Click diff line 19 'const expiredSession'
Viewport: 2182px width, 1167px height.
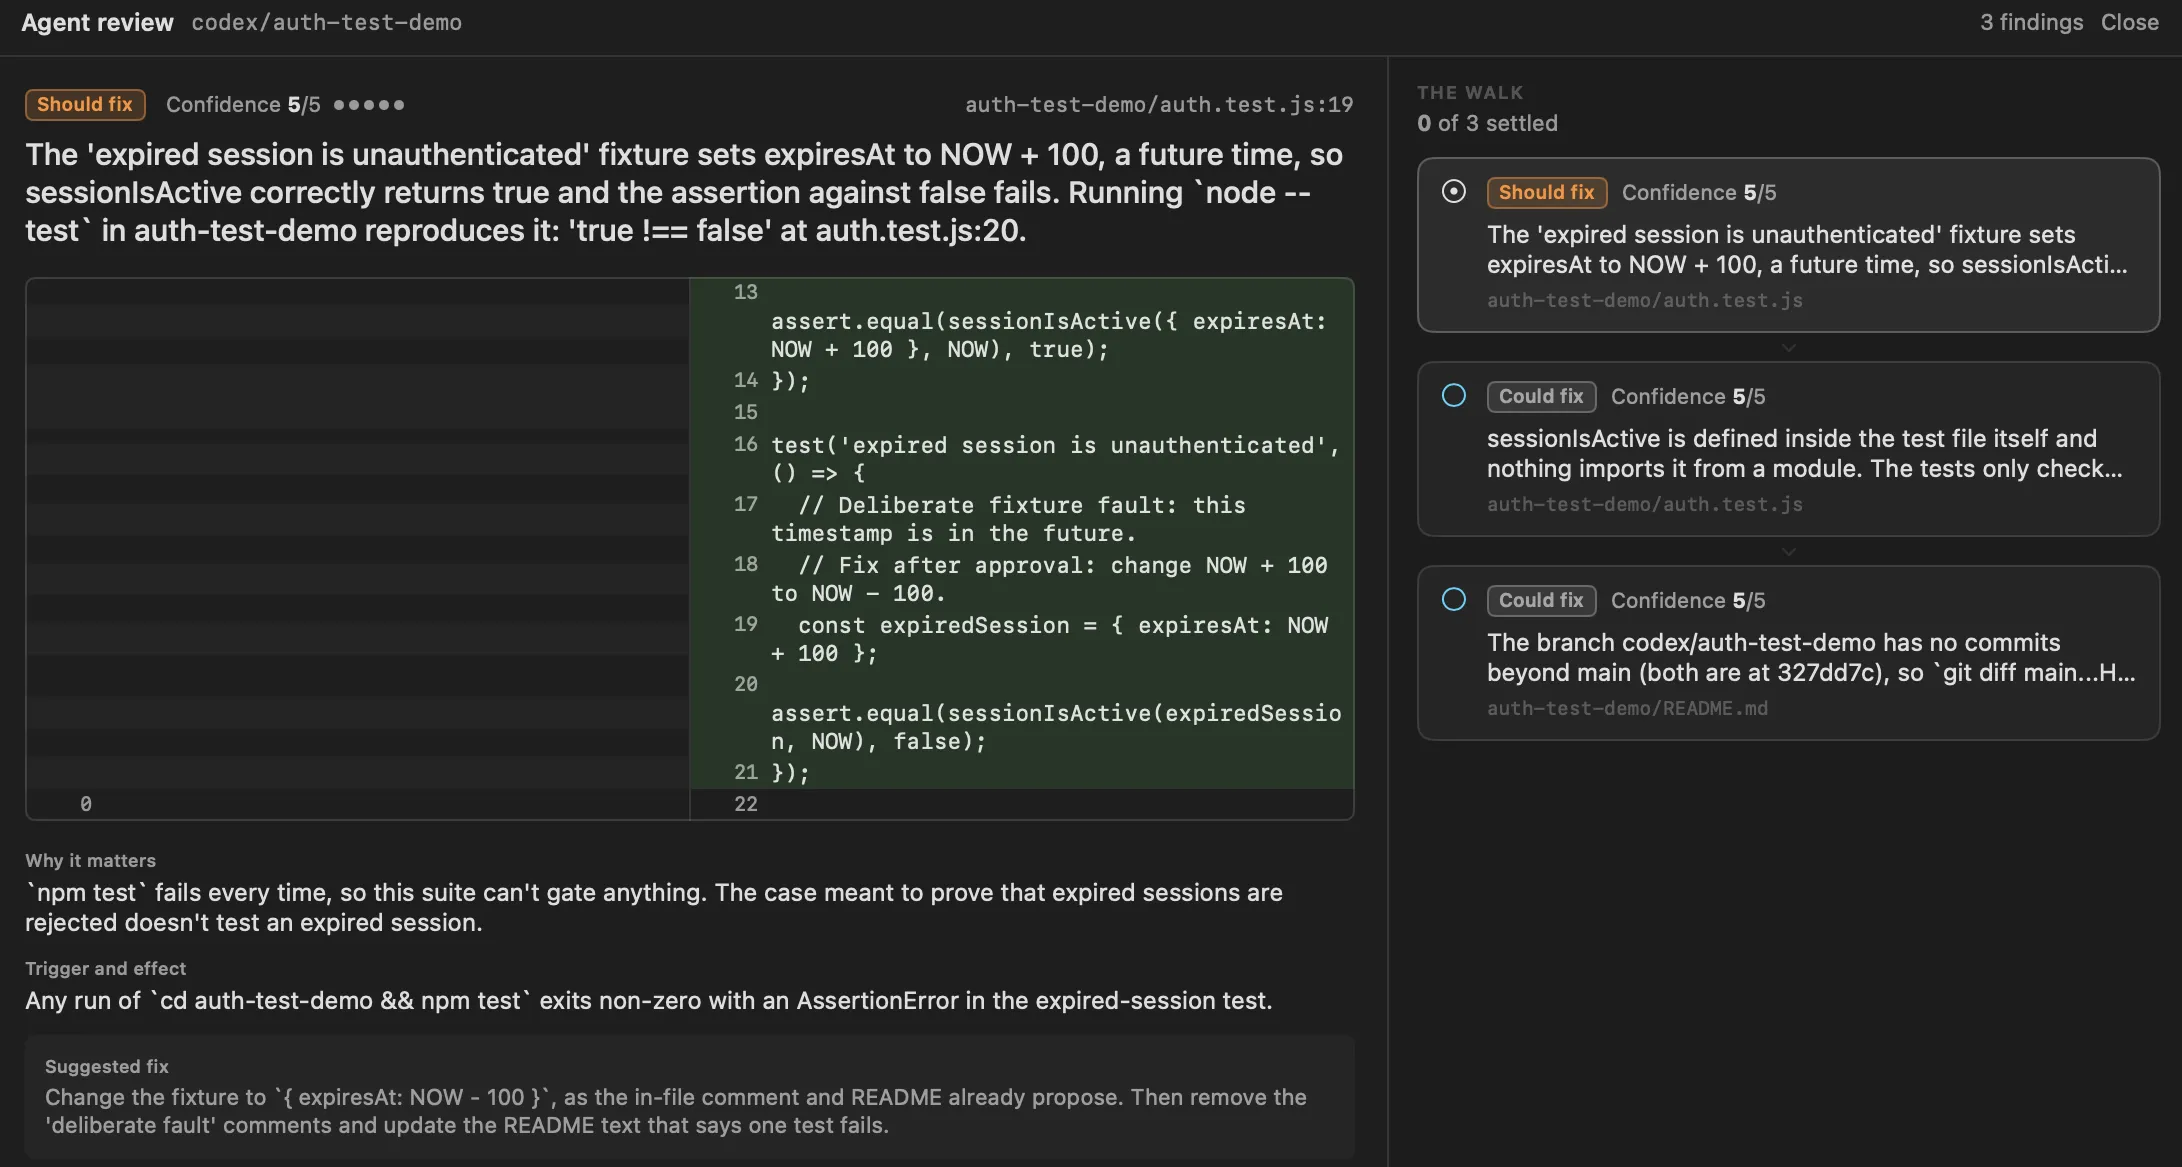(1022, 639)
